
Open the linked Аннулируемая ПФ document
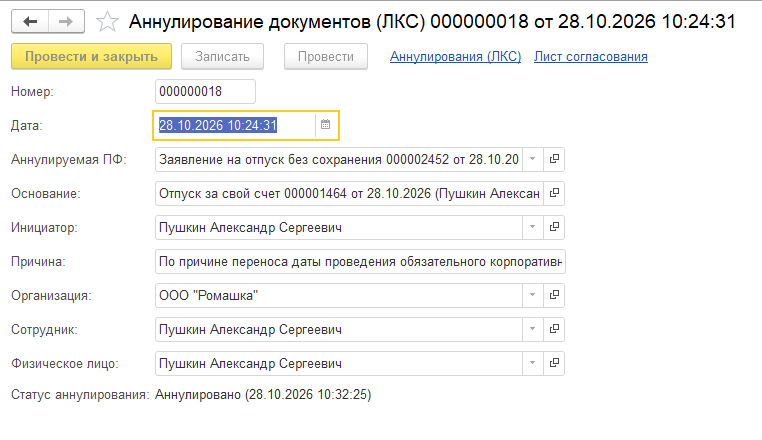point(554,159)
